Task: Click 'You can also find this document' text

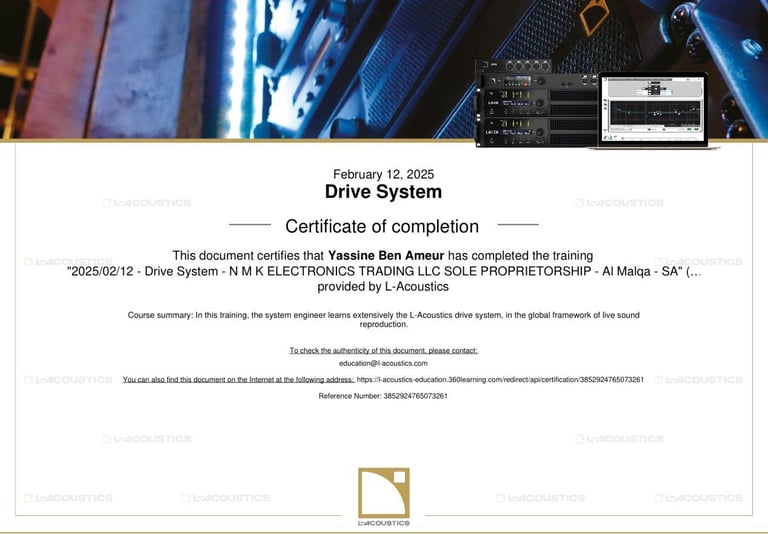Action: (239, 380)
